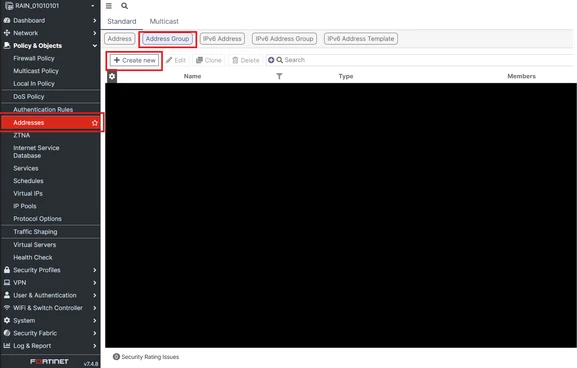The width and height of the screenshot is (577, 368).
Task: Click the table settings gear icon
Action: click(112, 76)
